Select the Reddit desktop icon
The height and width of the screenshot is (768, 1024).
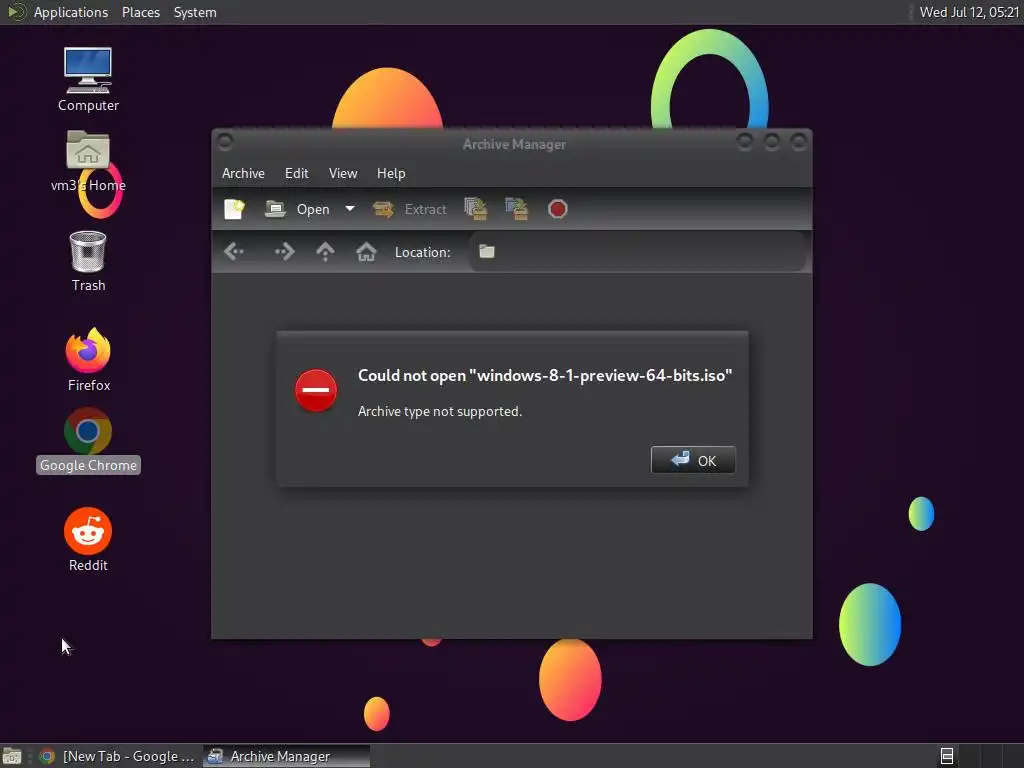(x=88, y=540)
